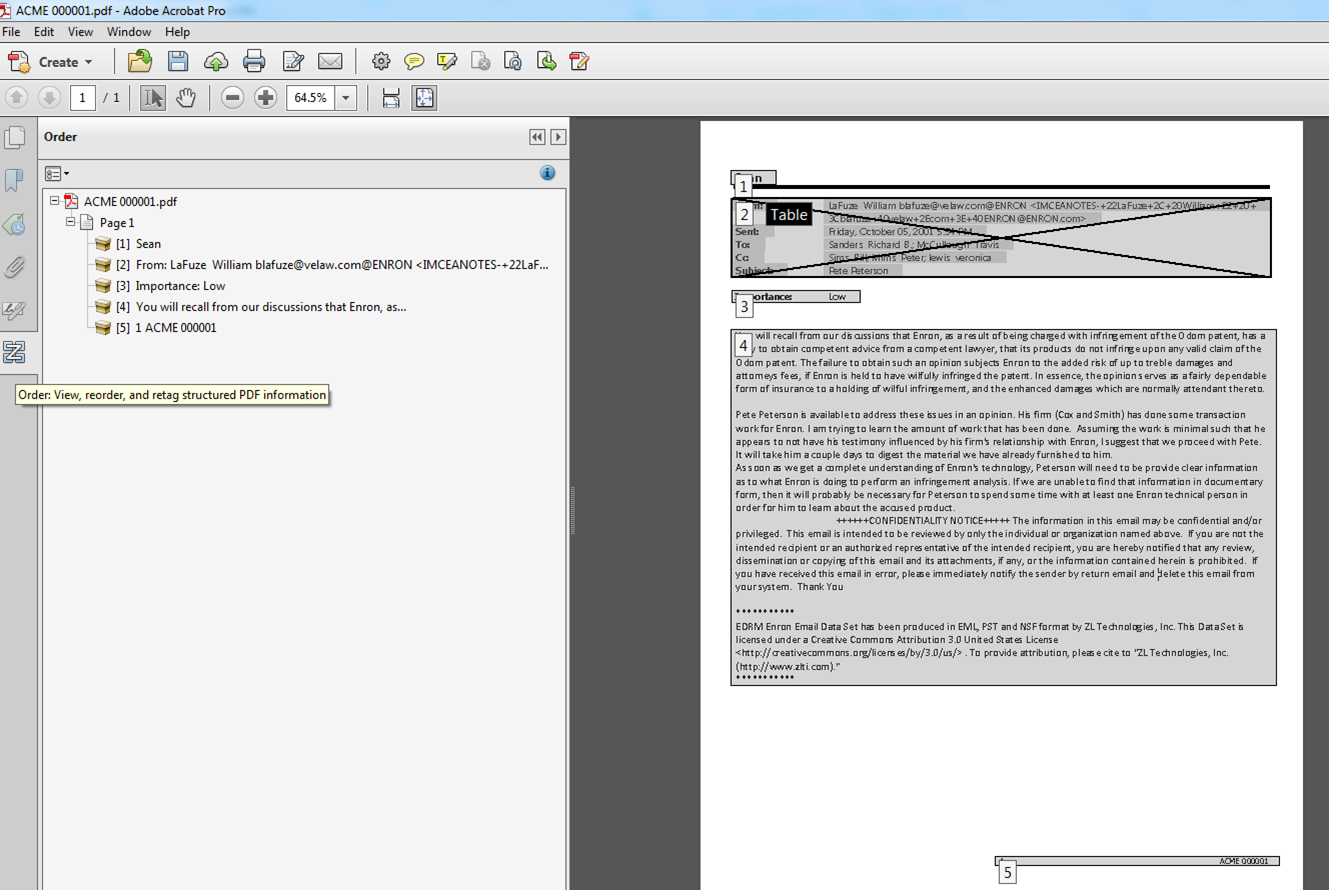Viewport: 1329px width, 890px height.
Task: Go to previous page arrow
Action: tap(16, 98)
